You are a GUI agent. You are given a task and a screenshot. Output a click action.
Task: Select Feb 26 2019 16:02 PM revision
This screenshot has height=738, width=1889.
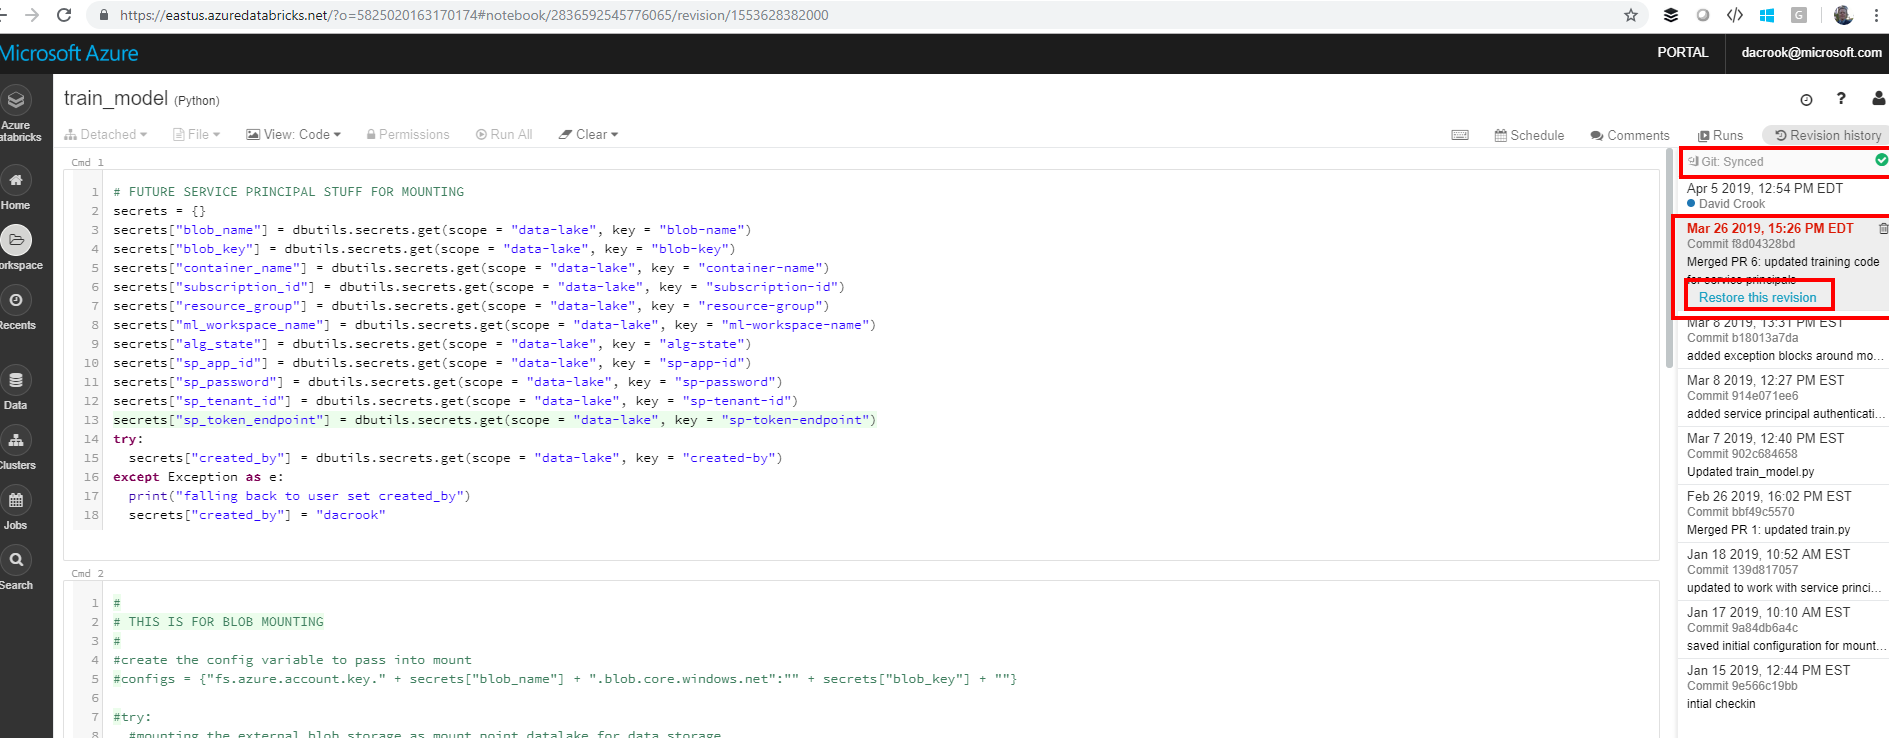[x=1783, y=513]
